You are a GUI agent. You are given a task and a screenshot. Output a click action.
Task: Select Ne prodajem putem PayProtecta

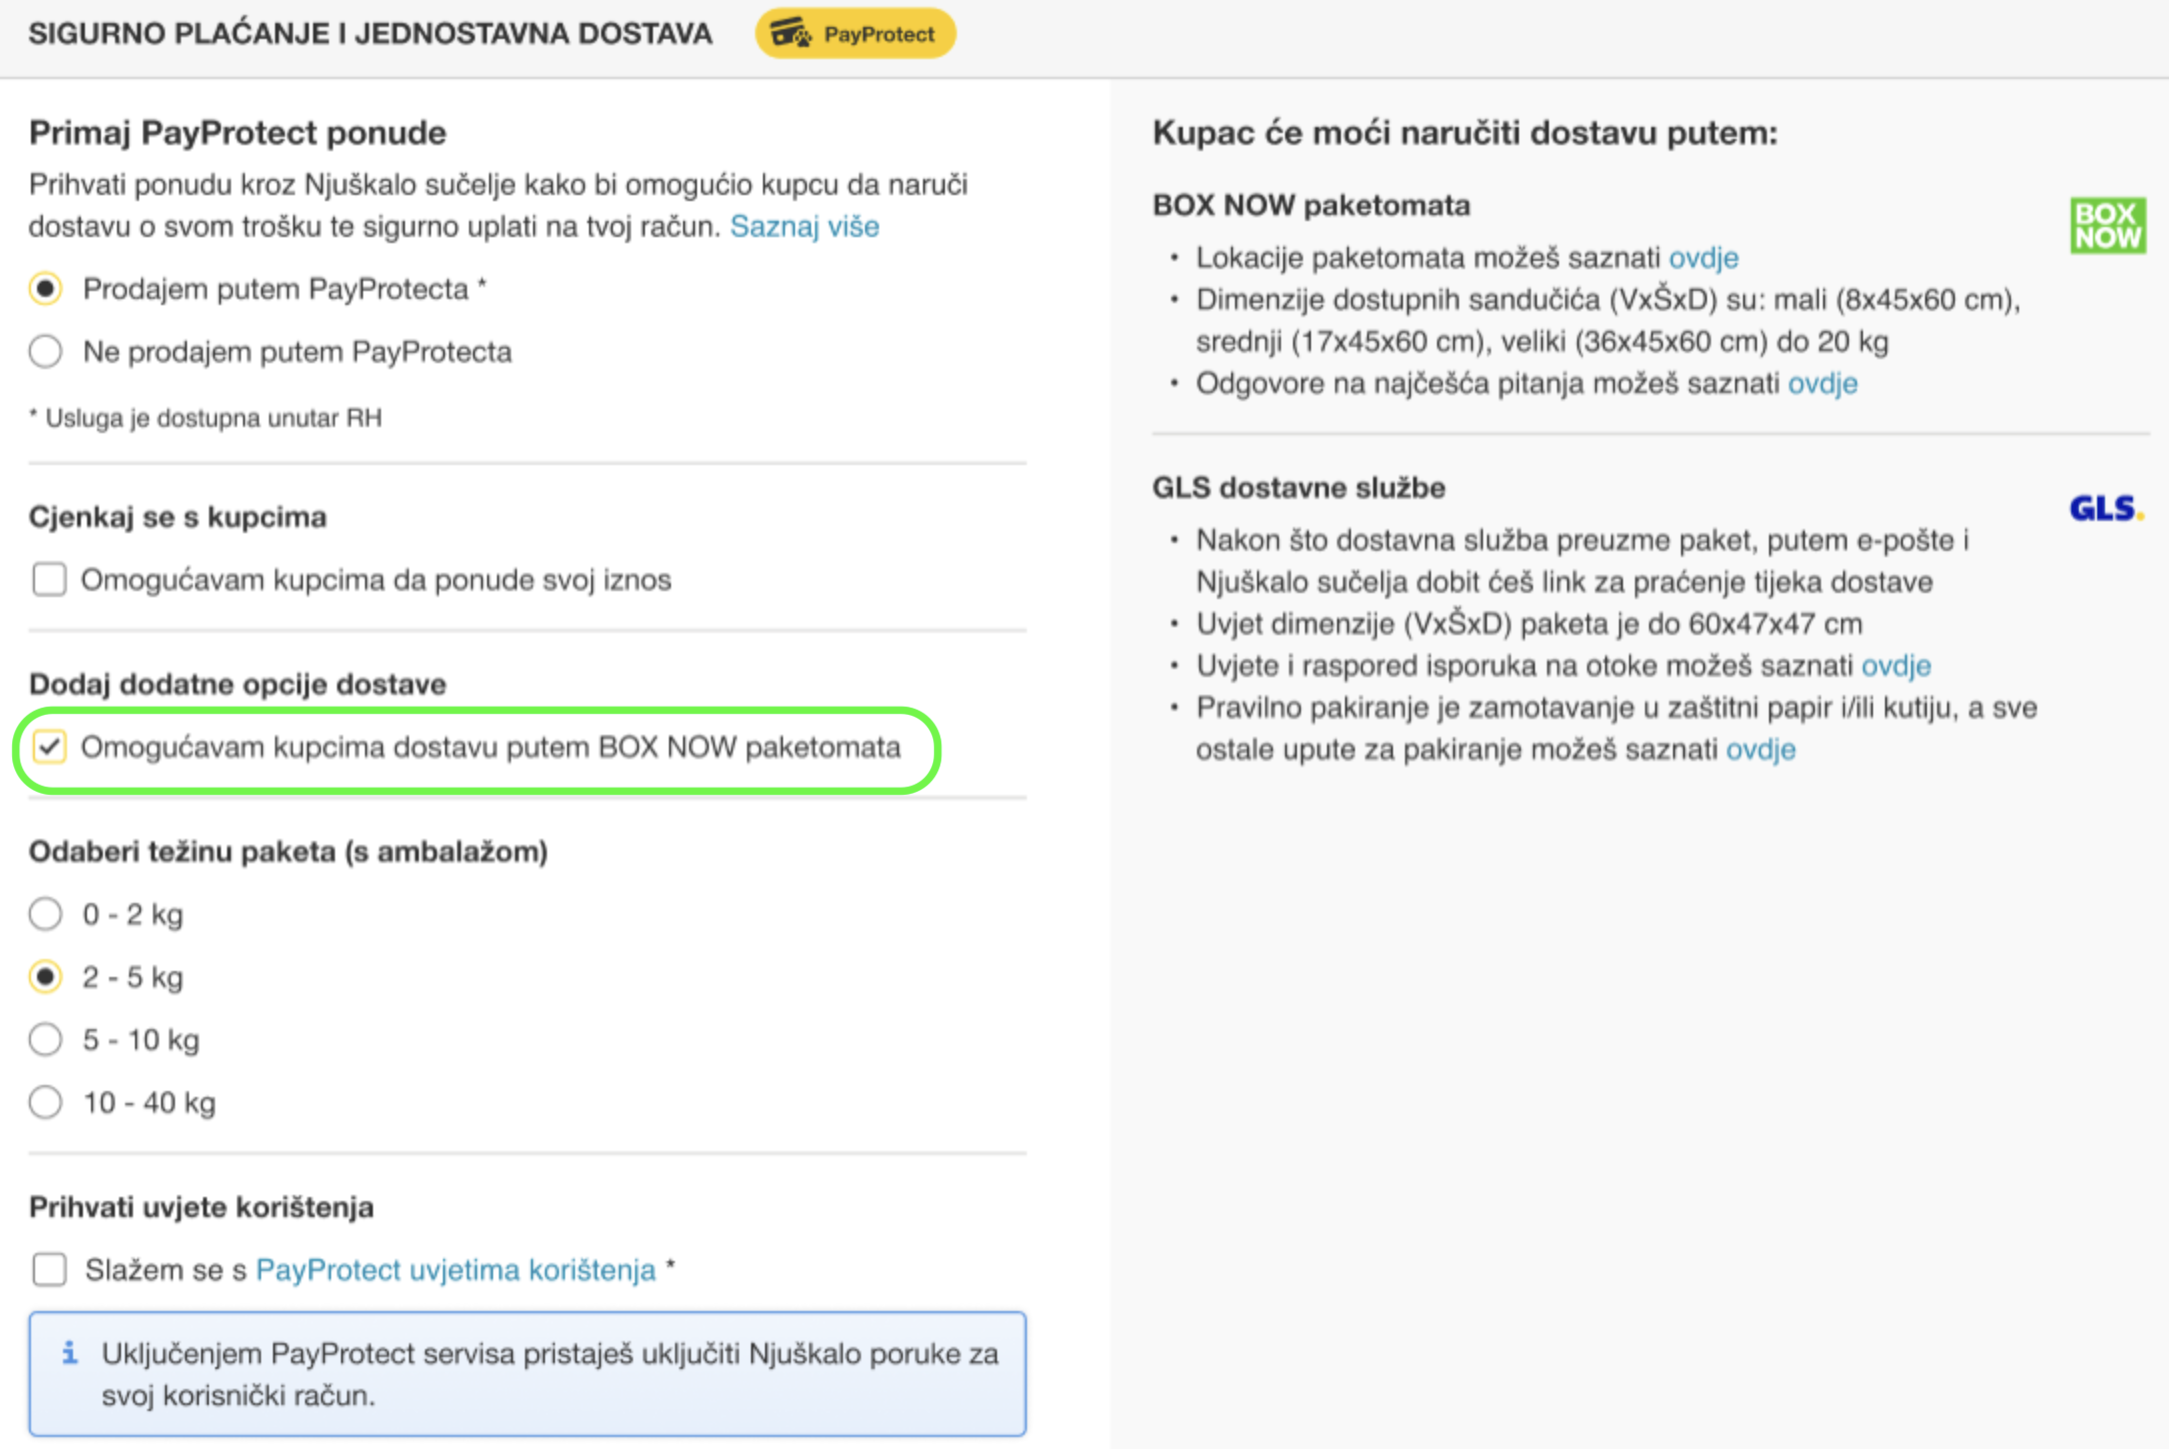coord(46,352)
